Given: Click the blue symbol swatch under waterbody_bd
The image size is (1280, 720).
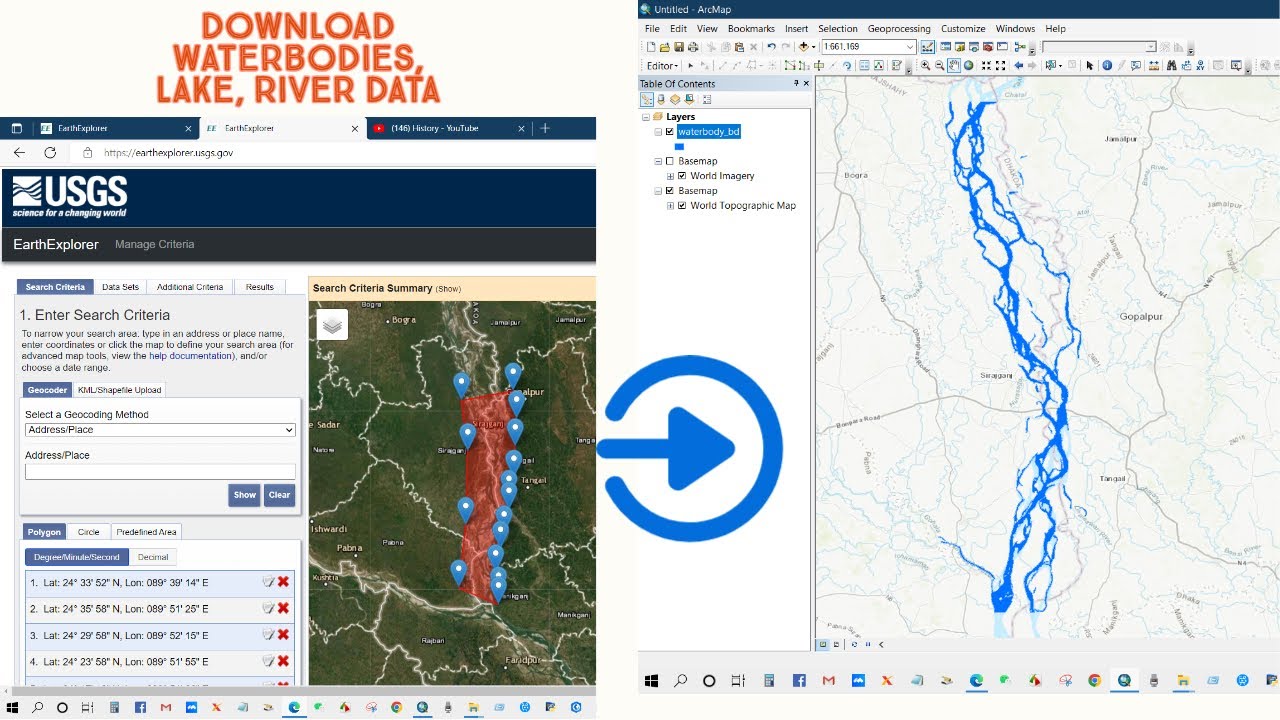Looking at the screenshot, I should click(679, 147).
